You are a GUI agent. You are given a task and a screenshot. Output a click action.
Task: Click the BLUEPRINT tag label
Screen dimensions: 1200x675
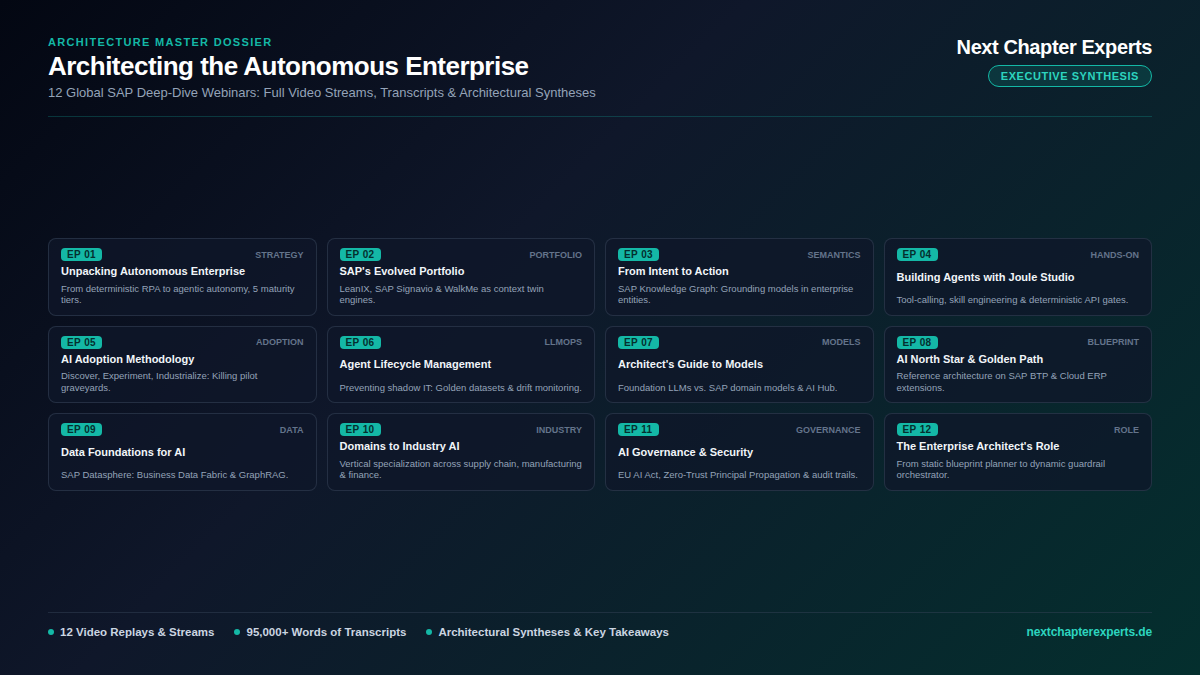point(1113,342)
